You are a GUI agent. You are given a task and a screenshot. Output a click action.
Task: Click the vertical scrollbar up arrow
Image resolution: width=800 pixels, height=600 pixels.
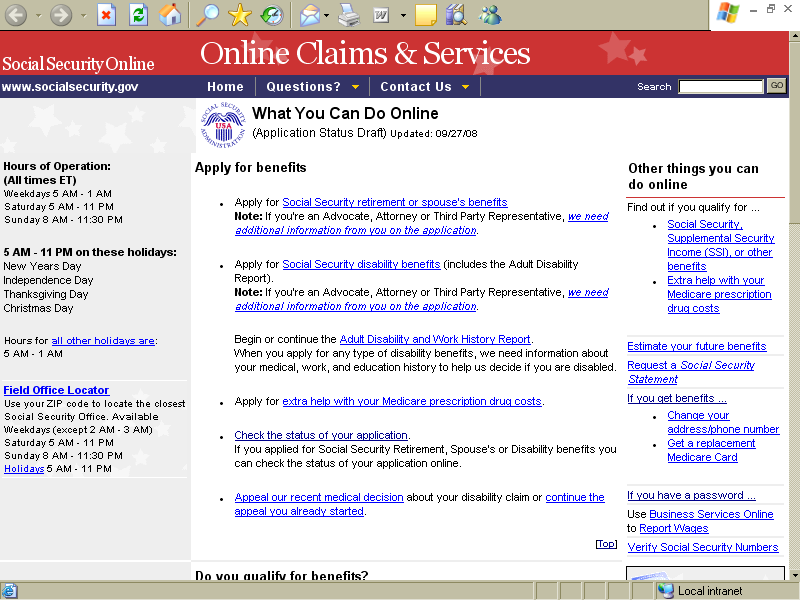tap(794, 36)
